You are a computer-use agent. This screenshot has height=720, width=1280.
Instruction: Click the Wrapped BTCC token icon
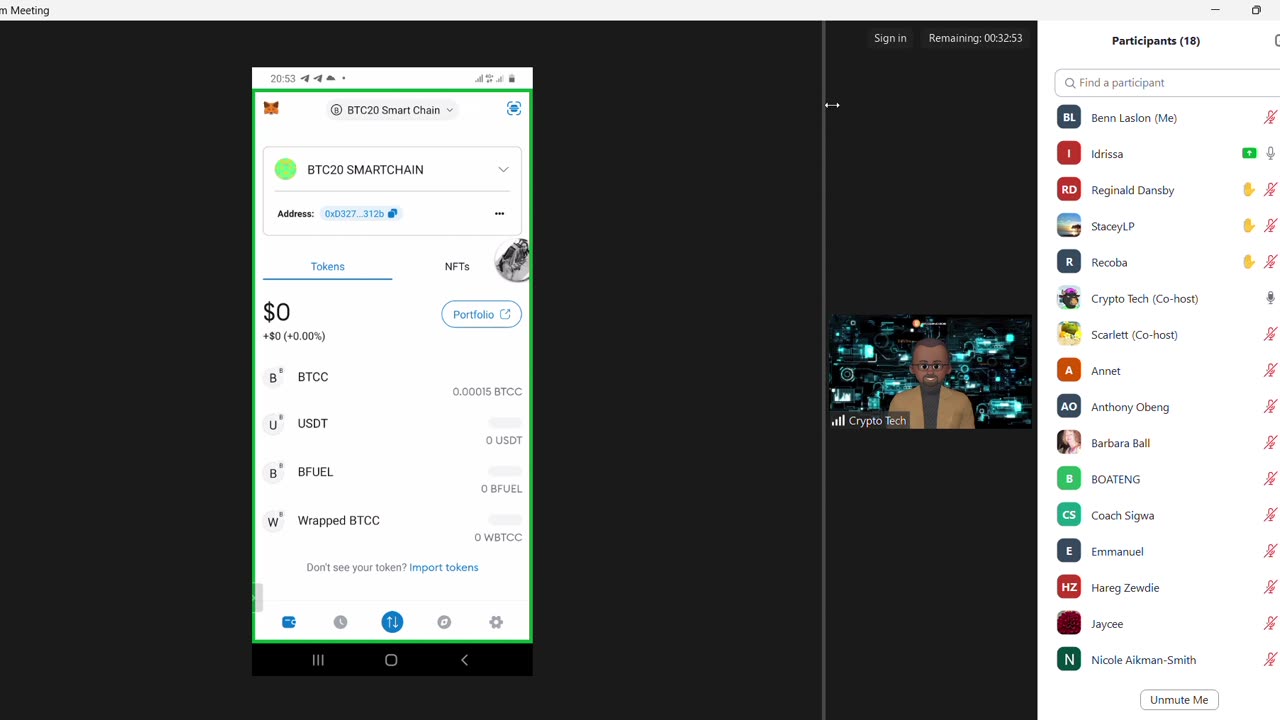tap(273, 521)
